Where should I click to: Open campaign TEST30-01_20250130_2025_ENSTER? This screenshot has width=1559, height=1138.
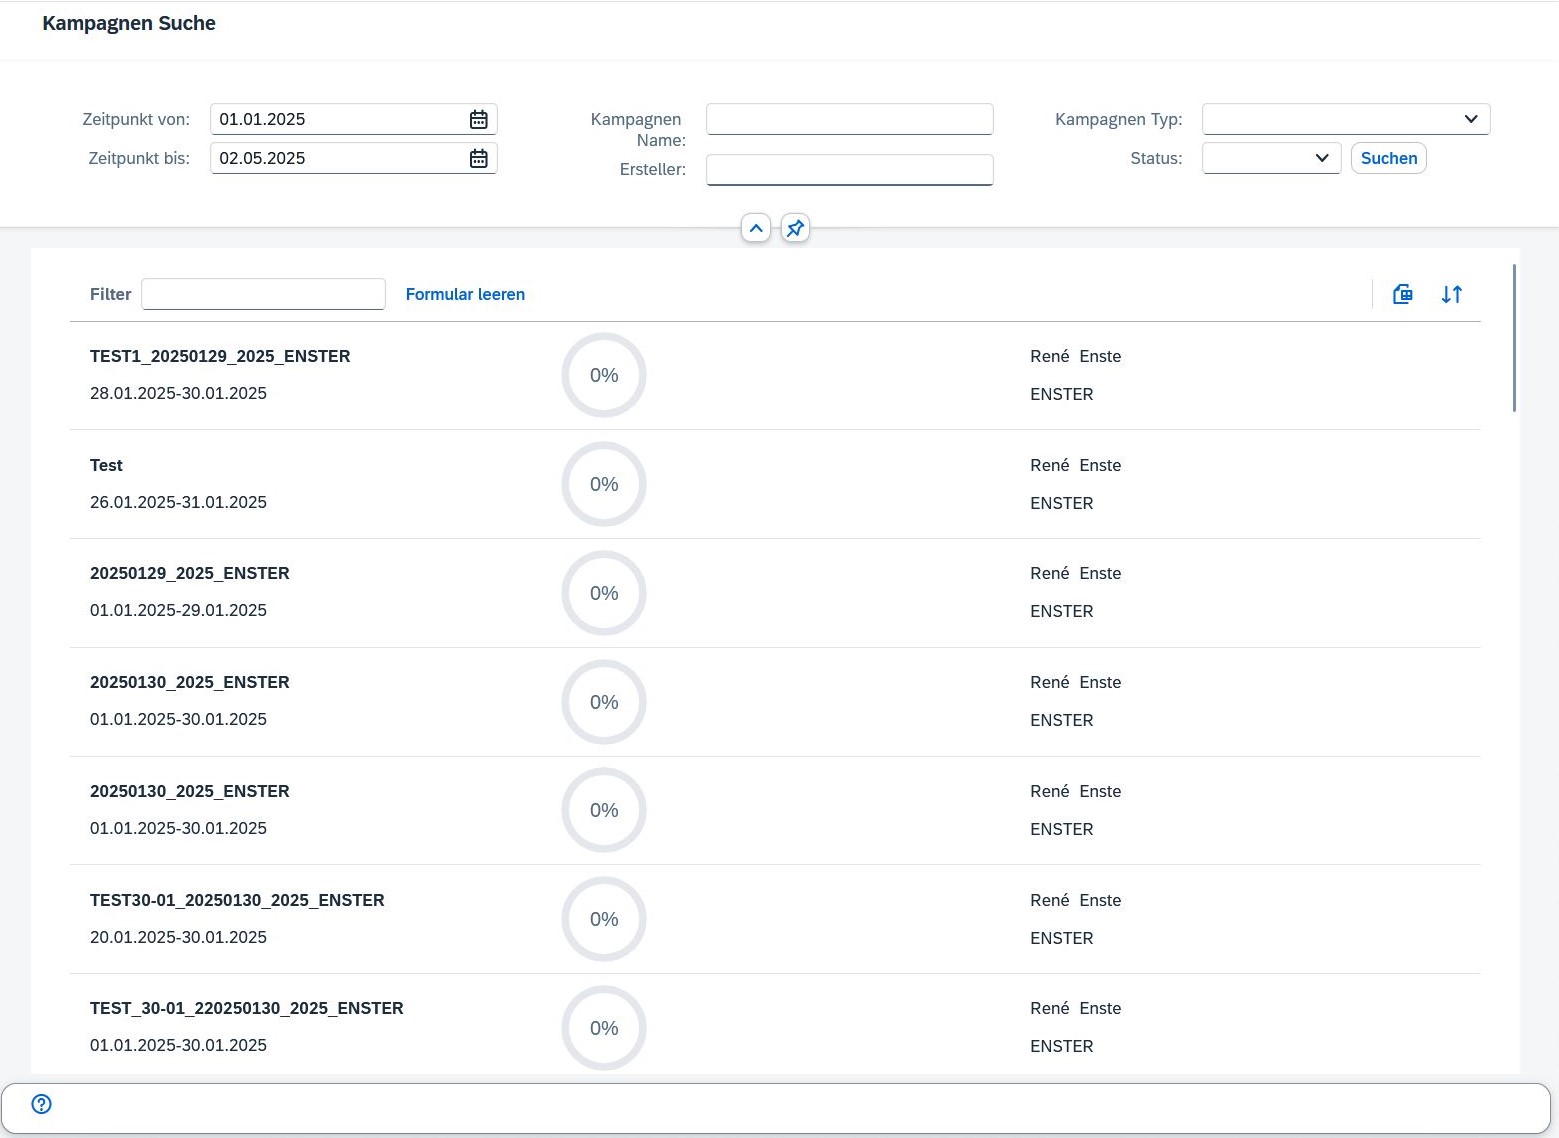[237, 900]
